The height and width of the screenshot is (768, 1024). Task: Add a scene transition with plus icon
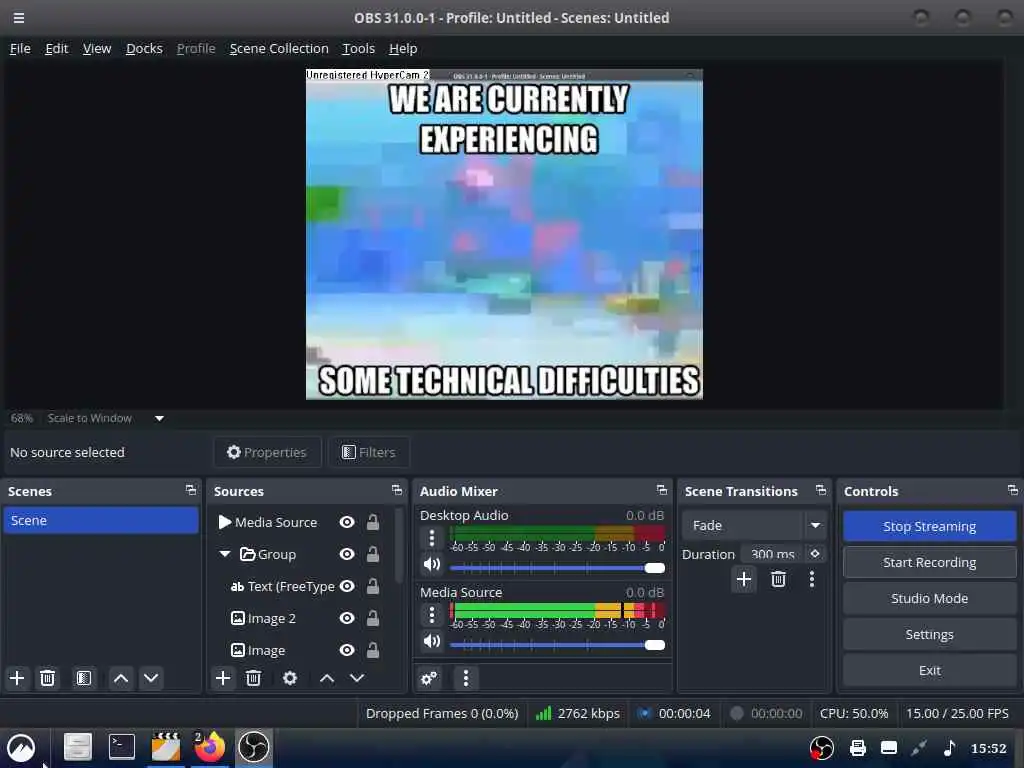point(743,579)
